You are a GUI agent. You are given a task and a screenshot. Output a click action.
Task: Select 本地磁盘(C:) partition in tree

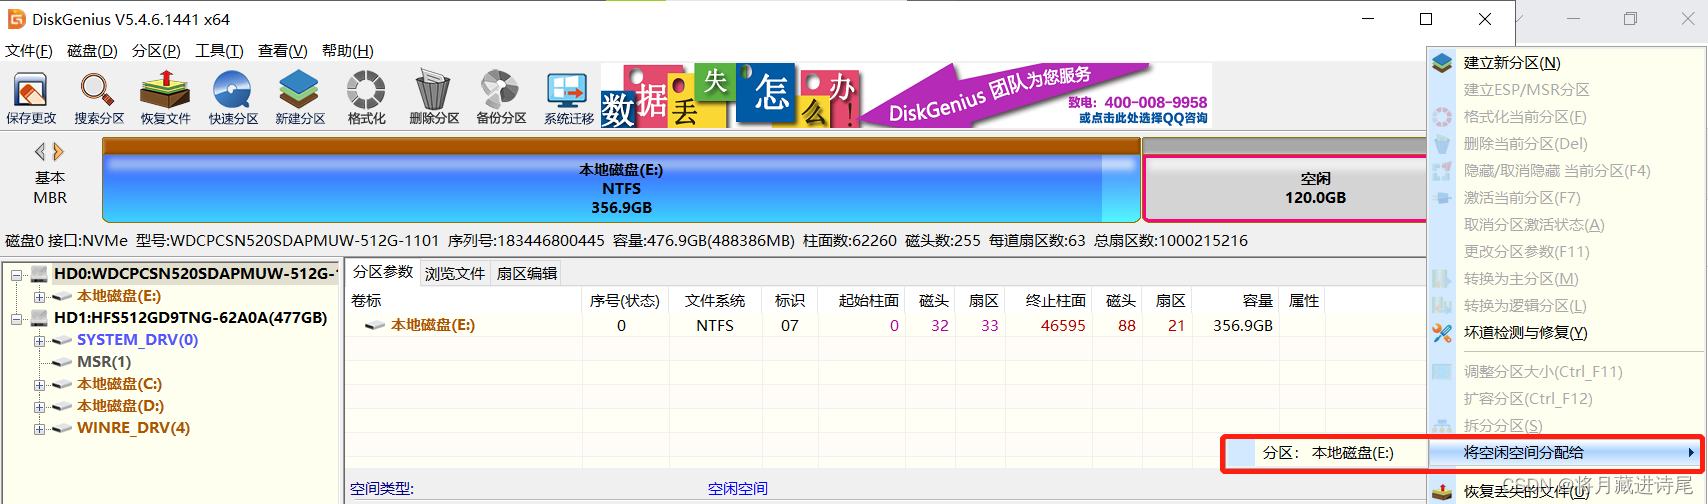(119, 384)
